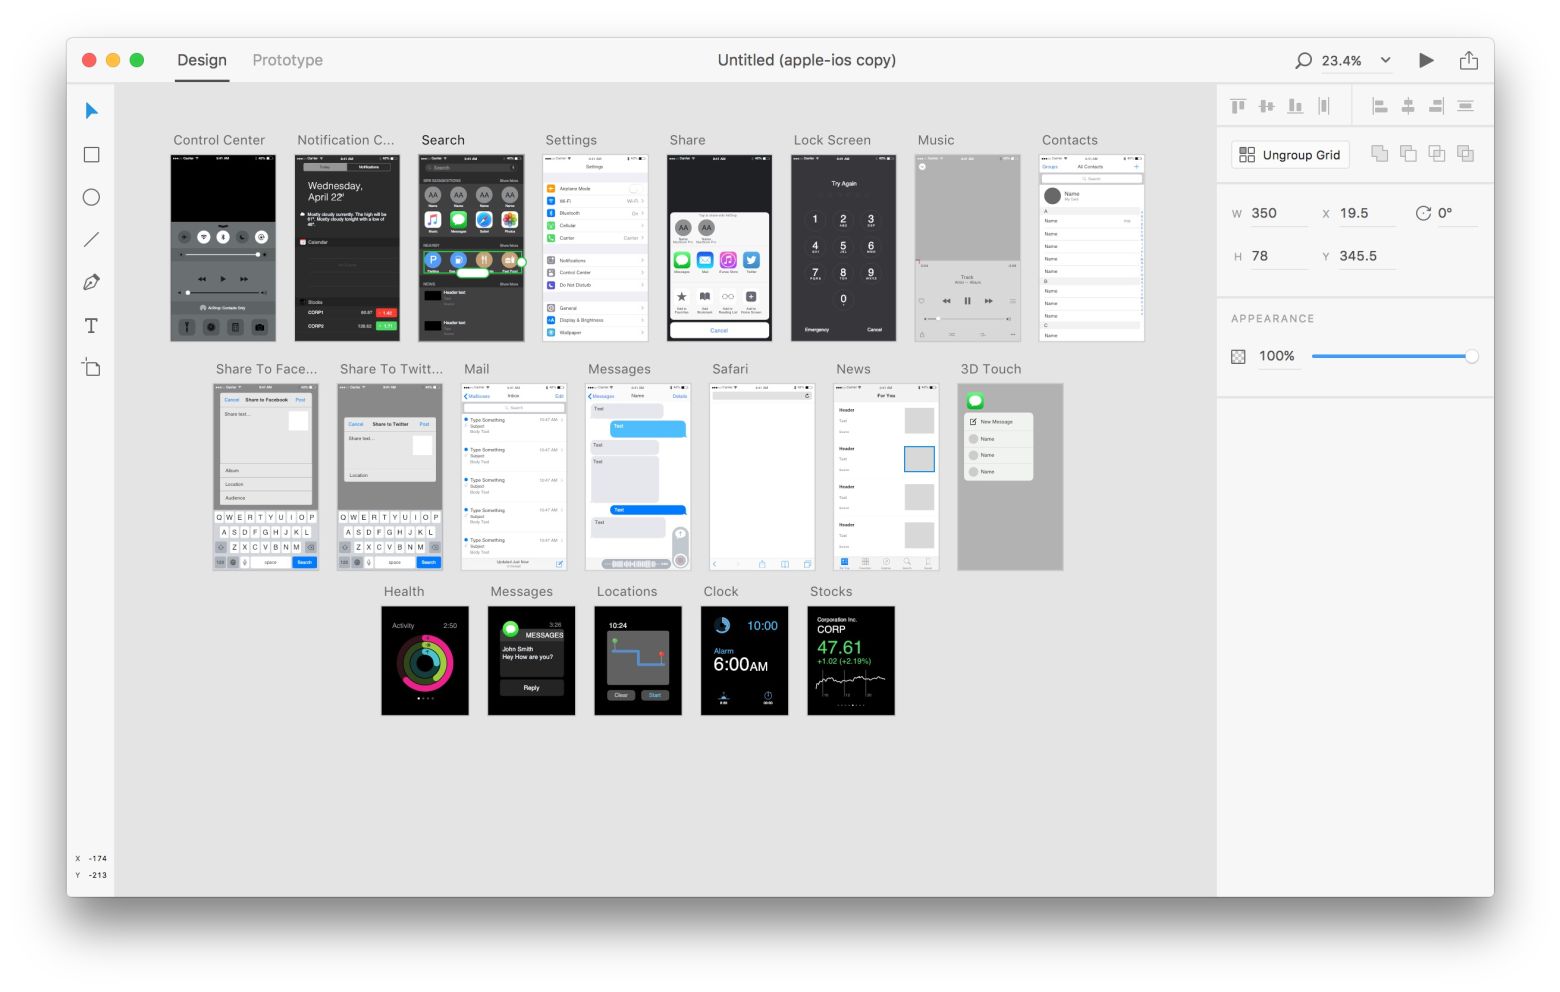Open the share export icon
Viewport: 1560px width, 992px height.
tap(1468, 60)
